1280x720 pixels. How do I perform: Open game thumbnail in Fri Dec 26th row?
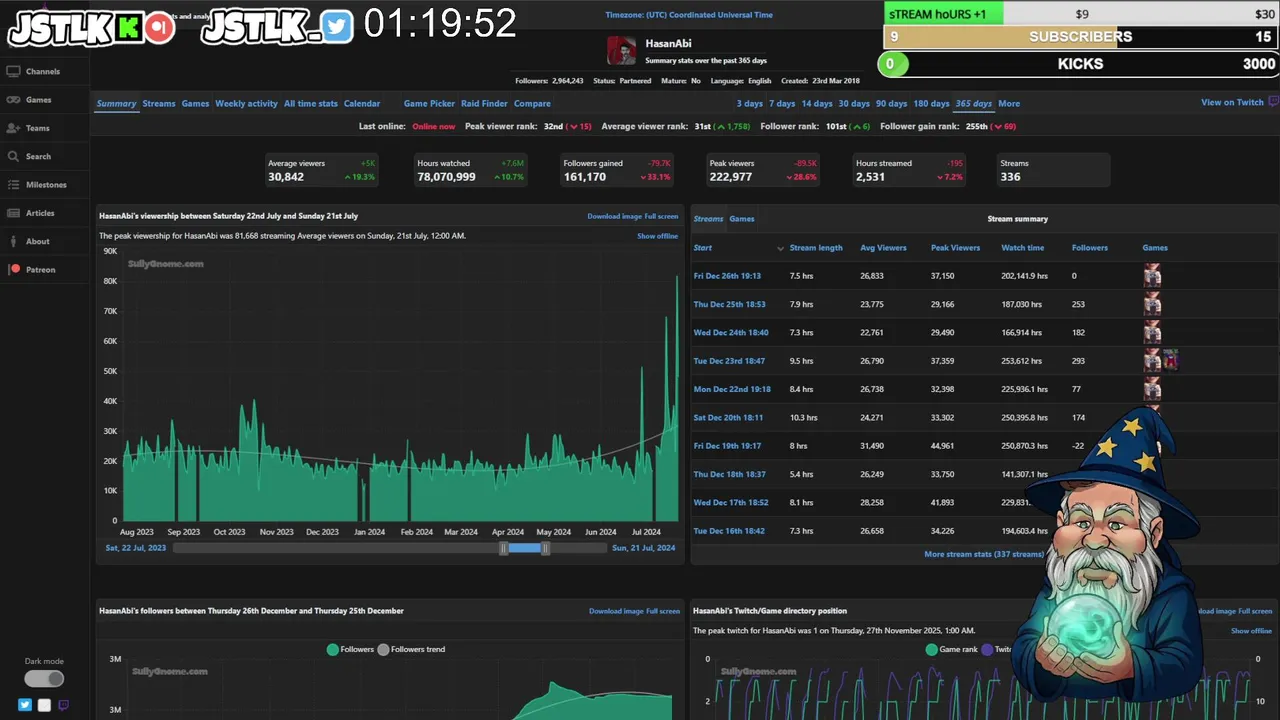[1152, 275]
